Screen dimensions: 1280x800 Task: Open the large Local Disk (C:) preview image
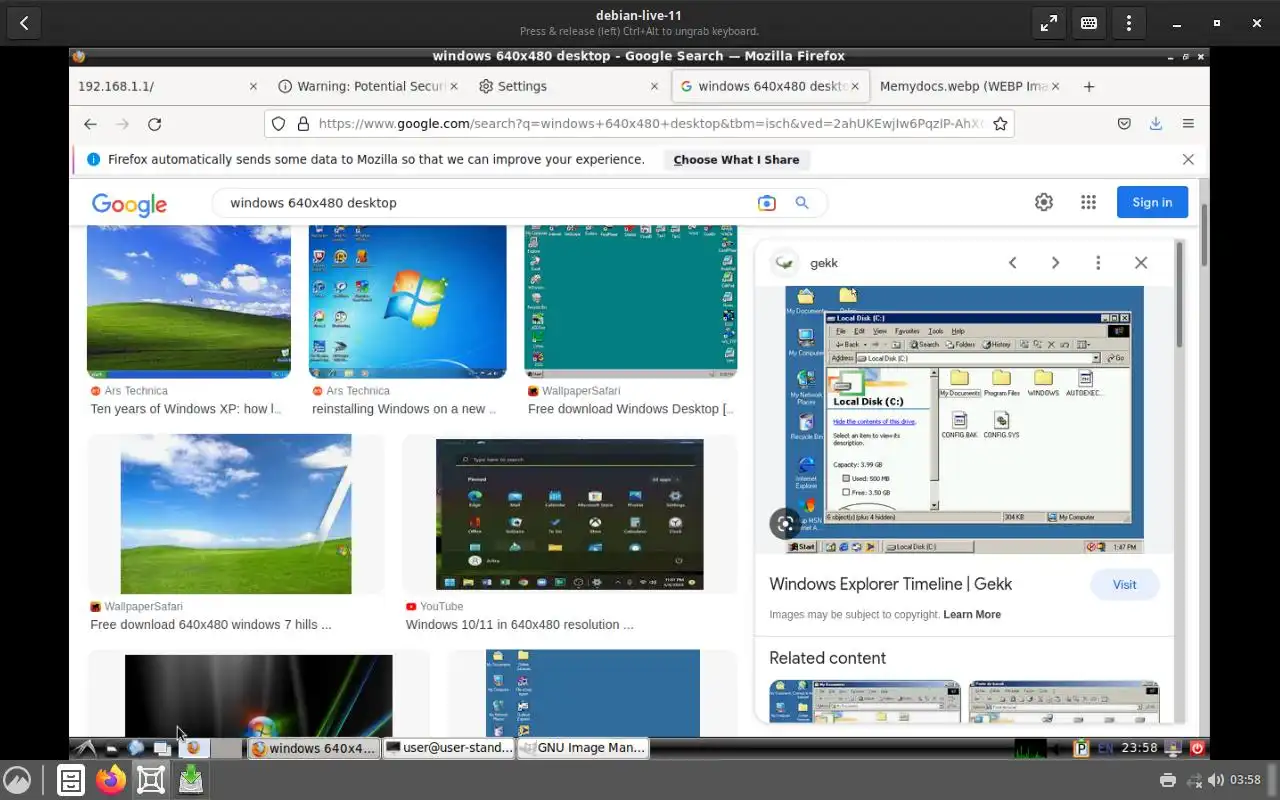click(964, 420)
